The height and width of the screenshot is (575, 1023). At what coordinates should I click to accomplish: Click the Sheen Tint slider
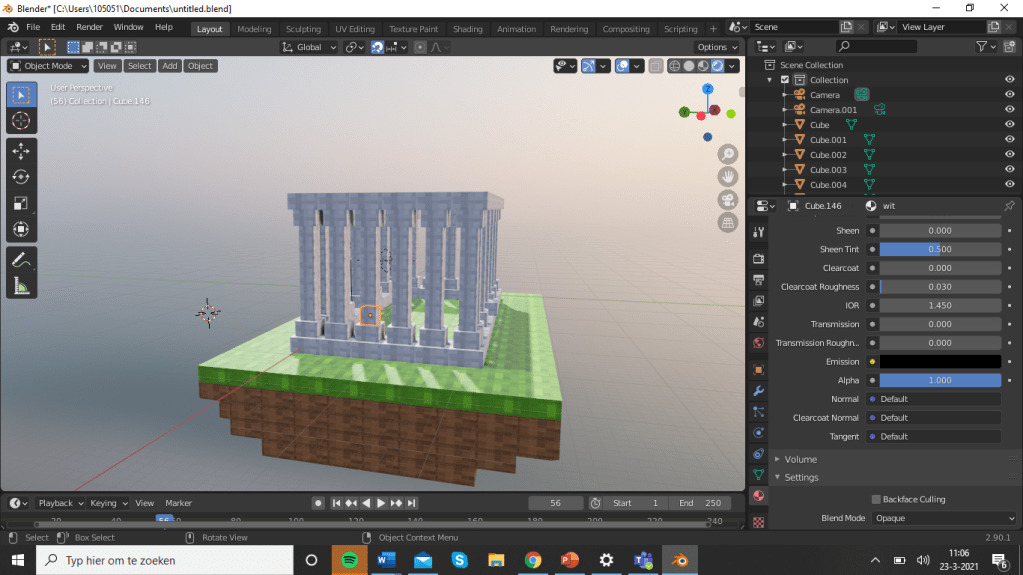(x=939, y=249)
